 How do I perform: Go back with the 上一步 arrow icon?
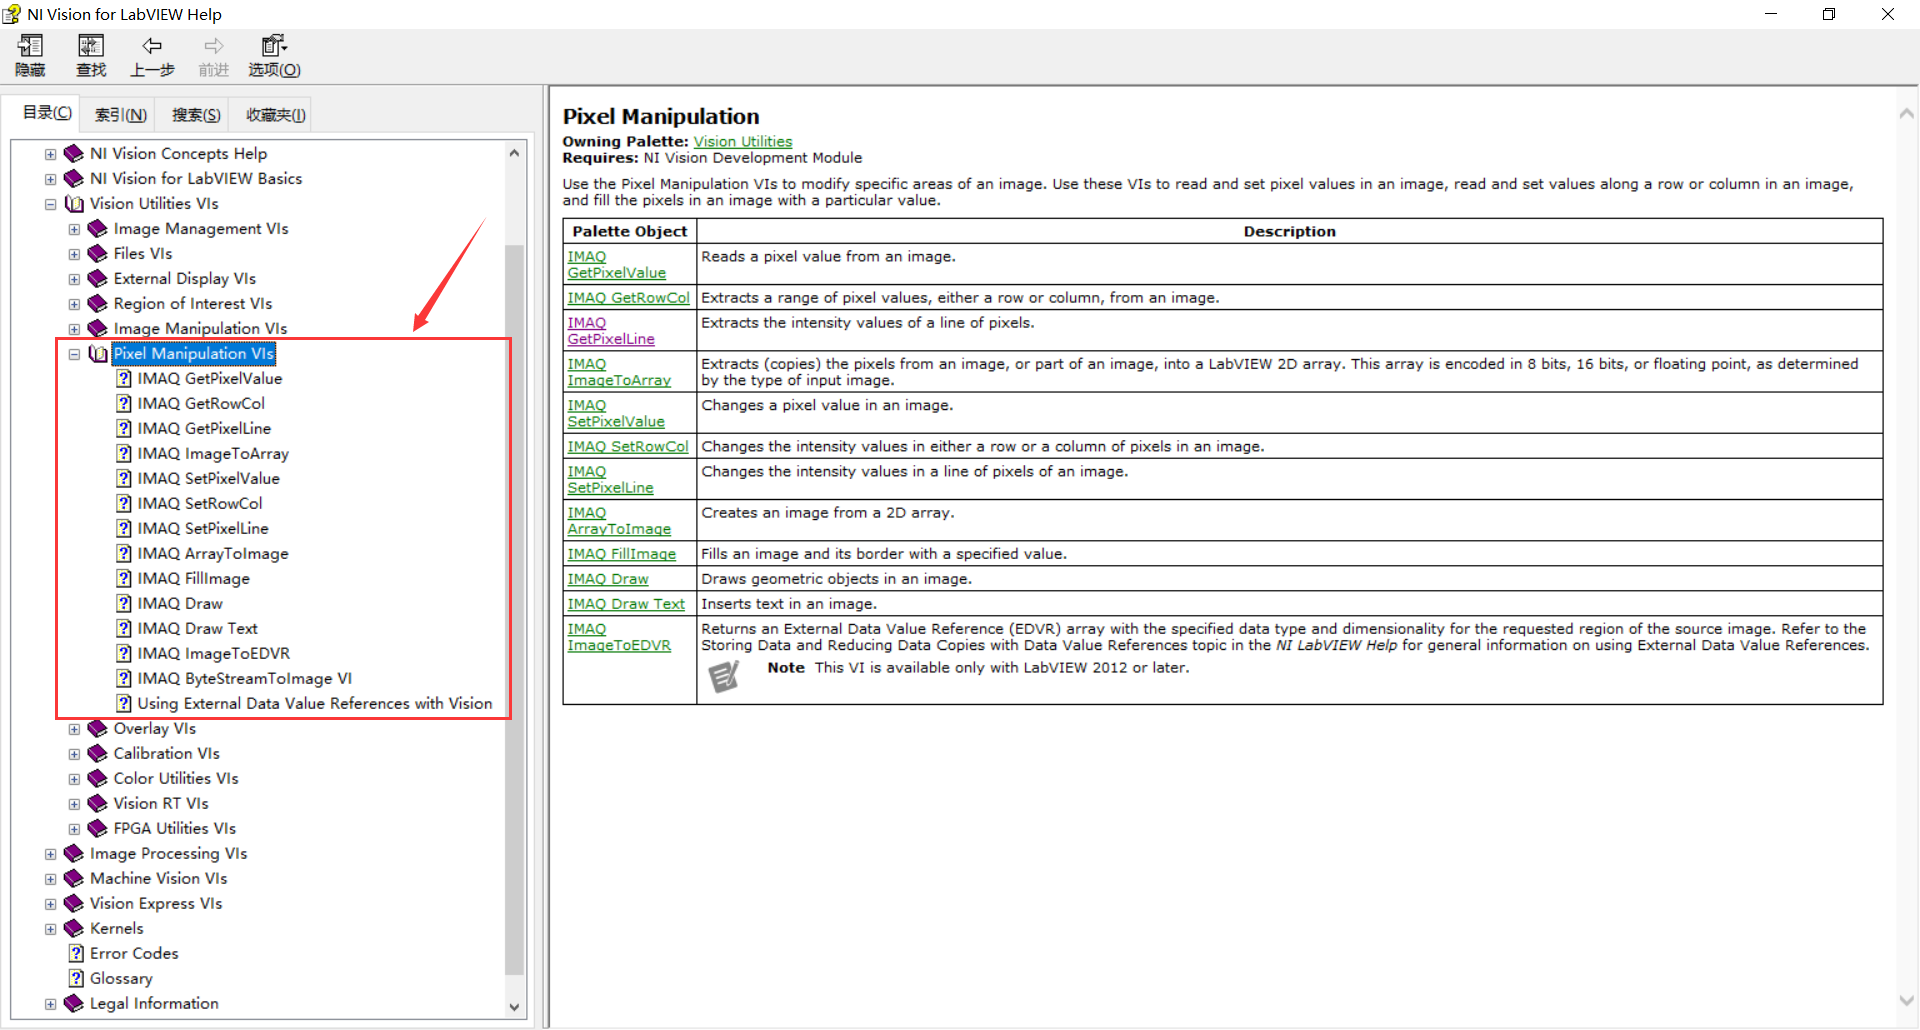(152, 46)
